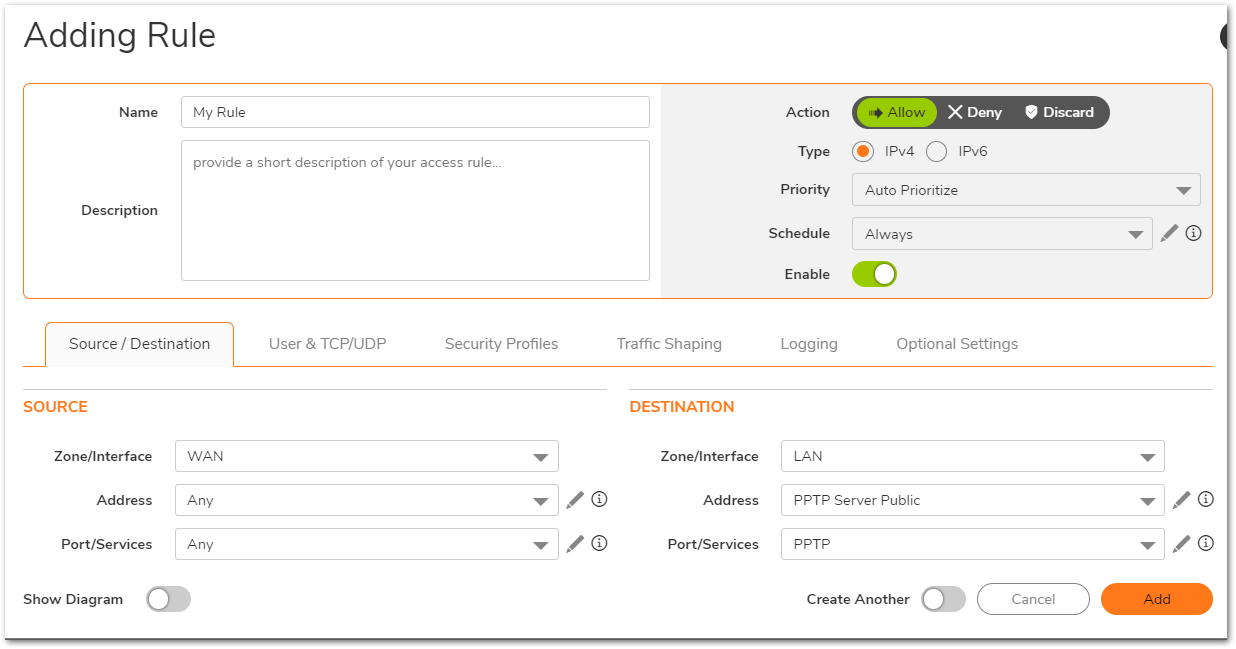
Task: Open the Priority dropdown
Action: [x=1026, y=190]
